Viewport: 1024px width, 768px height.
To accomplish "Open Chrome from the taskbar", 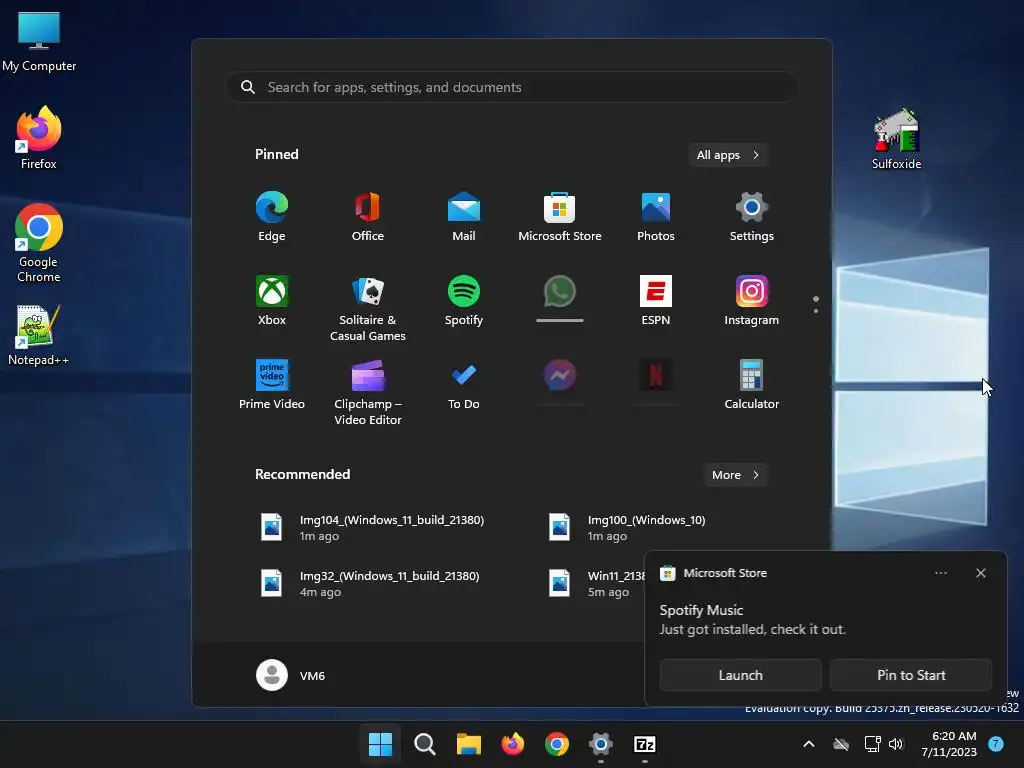I will [556, 744].
